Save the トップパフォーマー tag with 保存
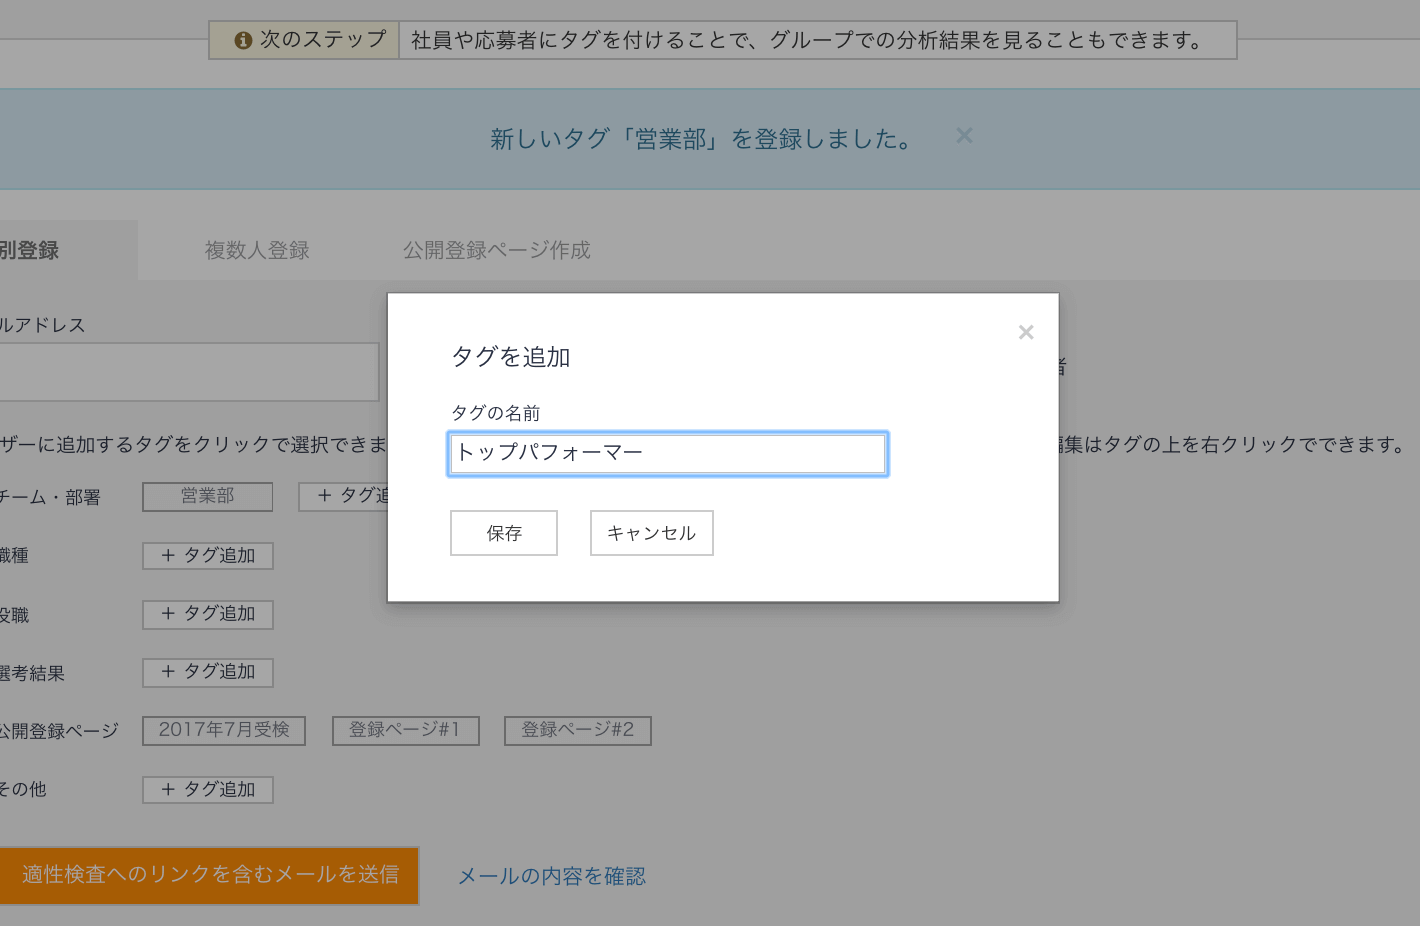This screenshot has width=1420, height=926. pos(503,533)
